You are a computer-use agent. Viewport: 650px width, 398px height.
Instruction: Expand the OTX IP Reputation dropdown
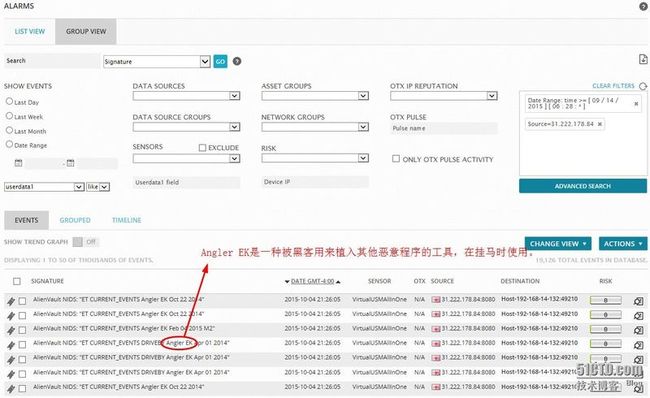point(444,96)
